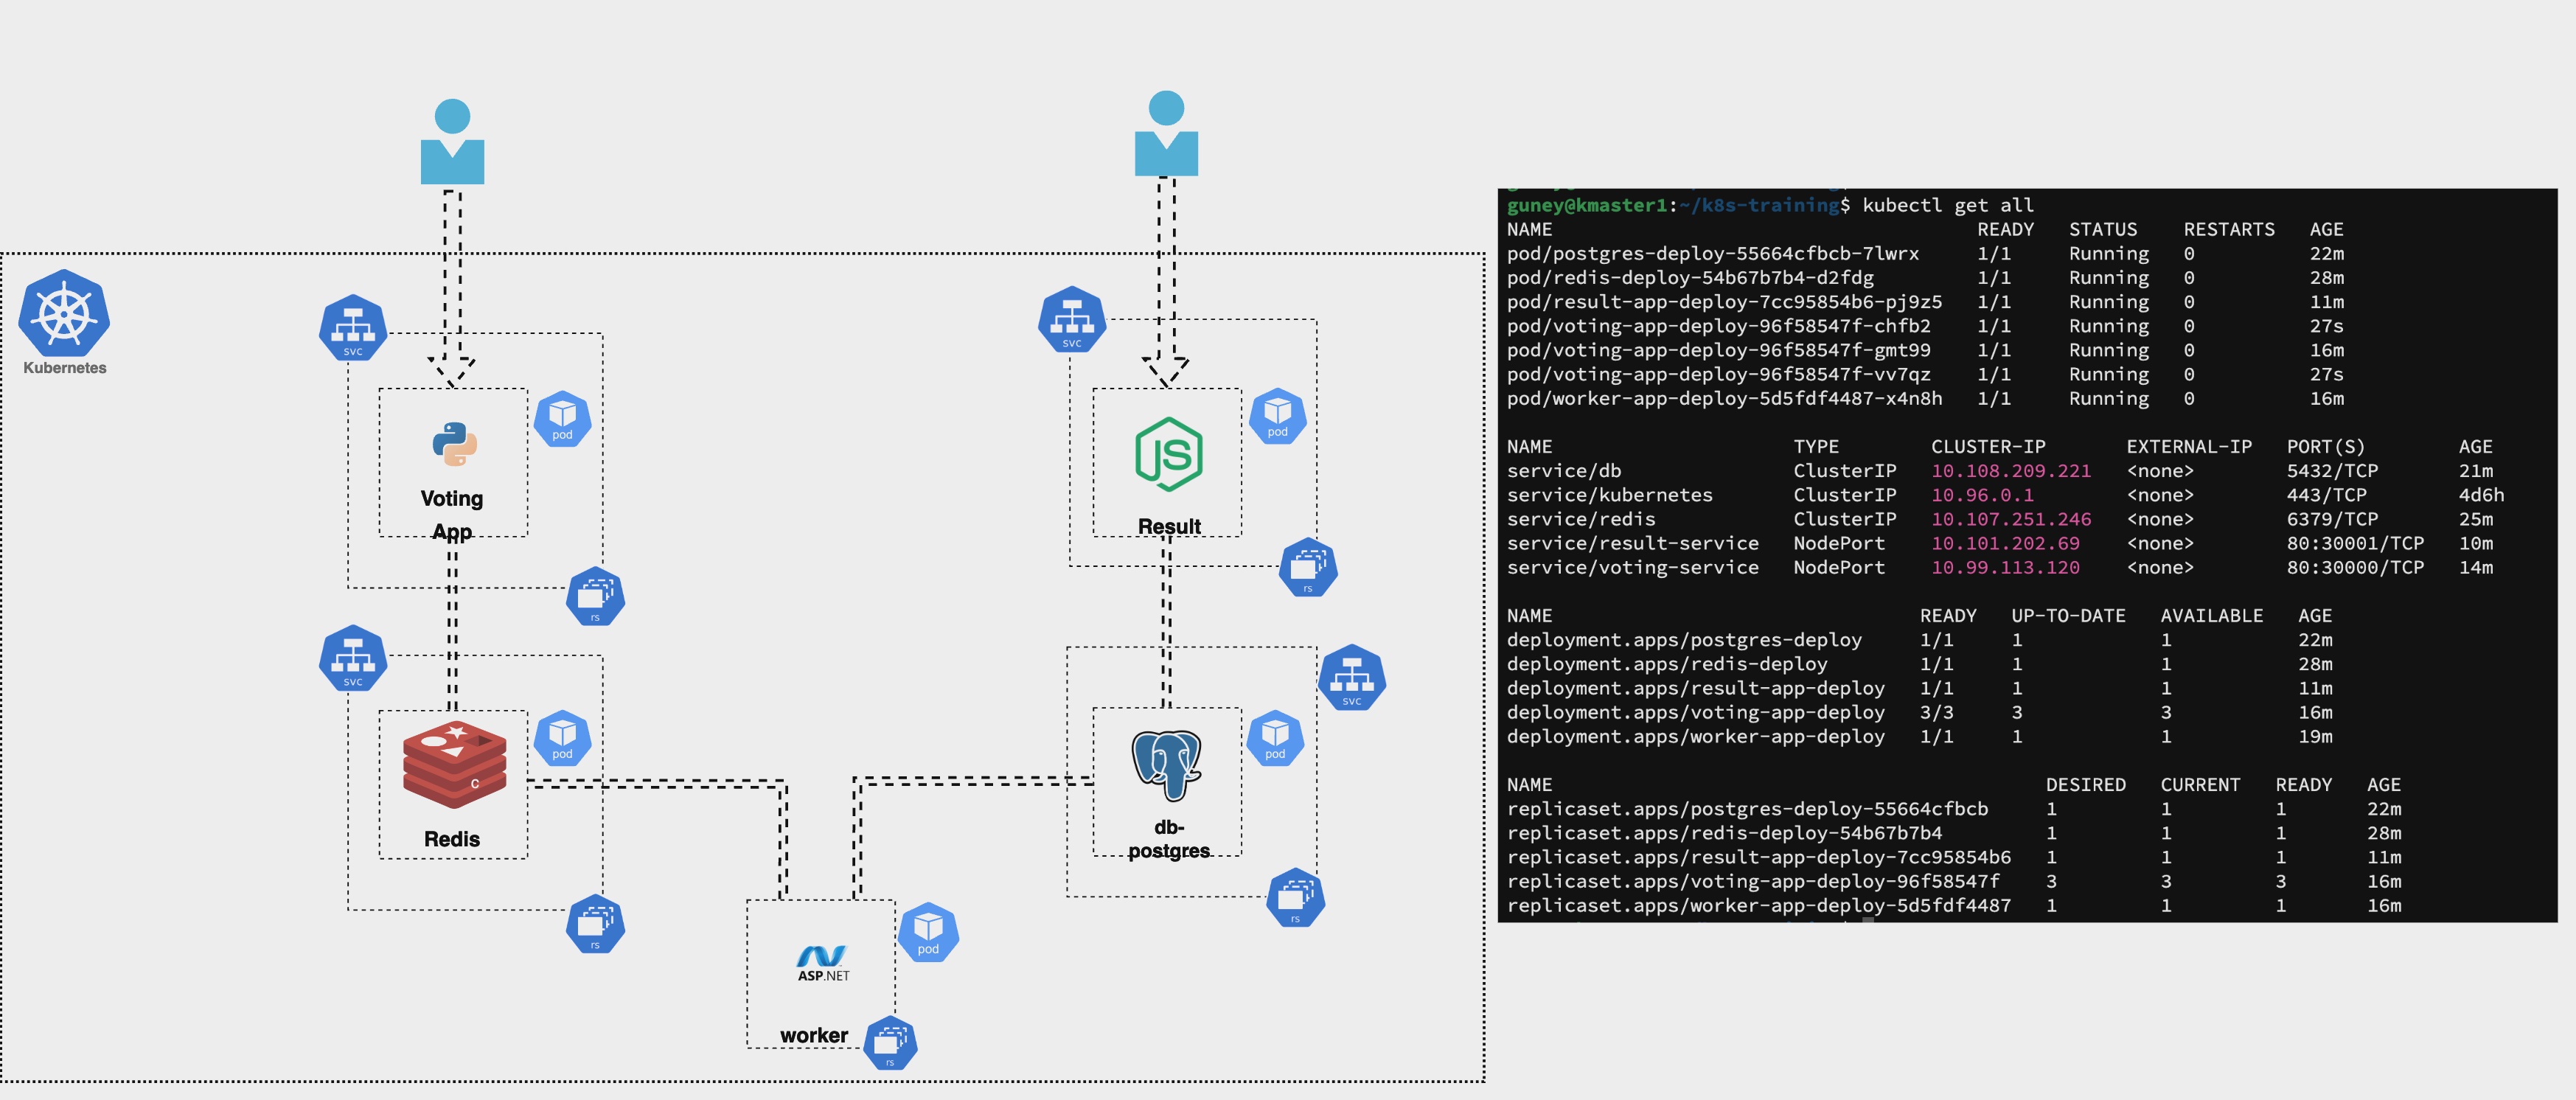Image resolution: width=2576 pixels, height=1100 pixels.
Task: Select the user icon above Result app
Action: click(1166, 133)
